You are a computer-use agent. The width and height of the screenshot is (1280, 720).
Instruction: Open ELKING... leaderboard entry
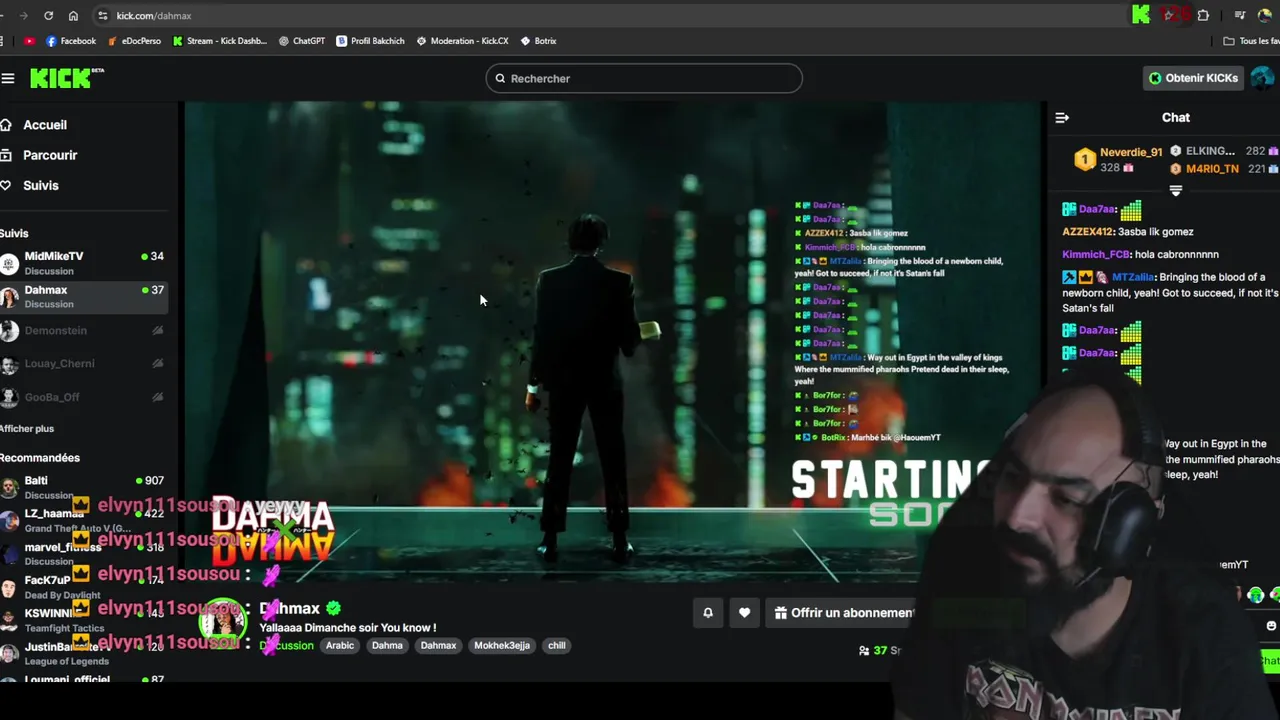coord(1224,151)
